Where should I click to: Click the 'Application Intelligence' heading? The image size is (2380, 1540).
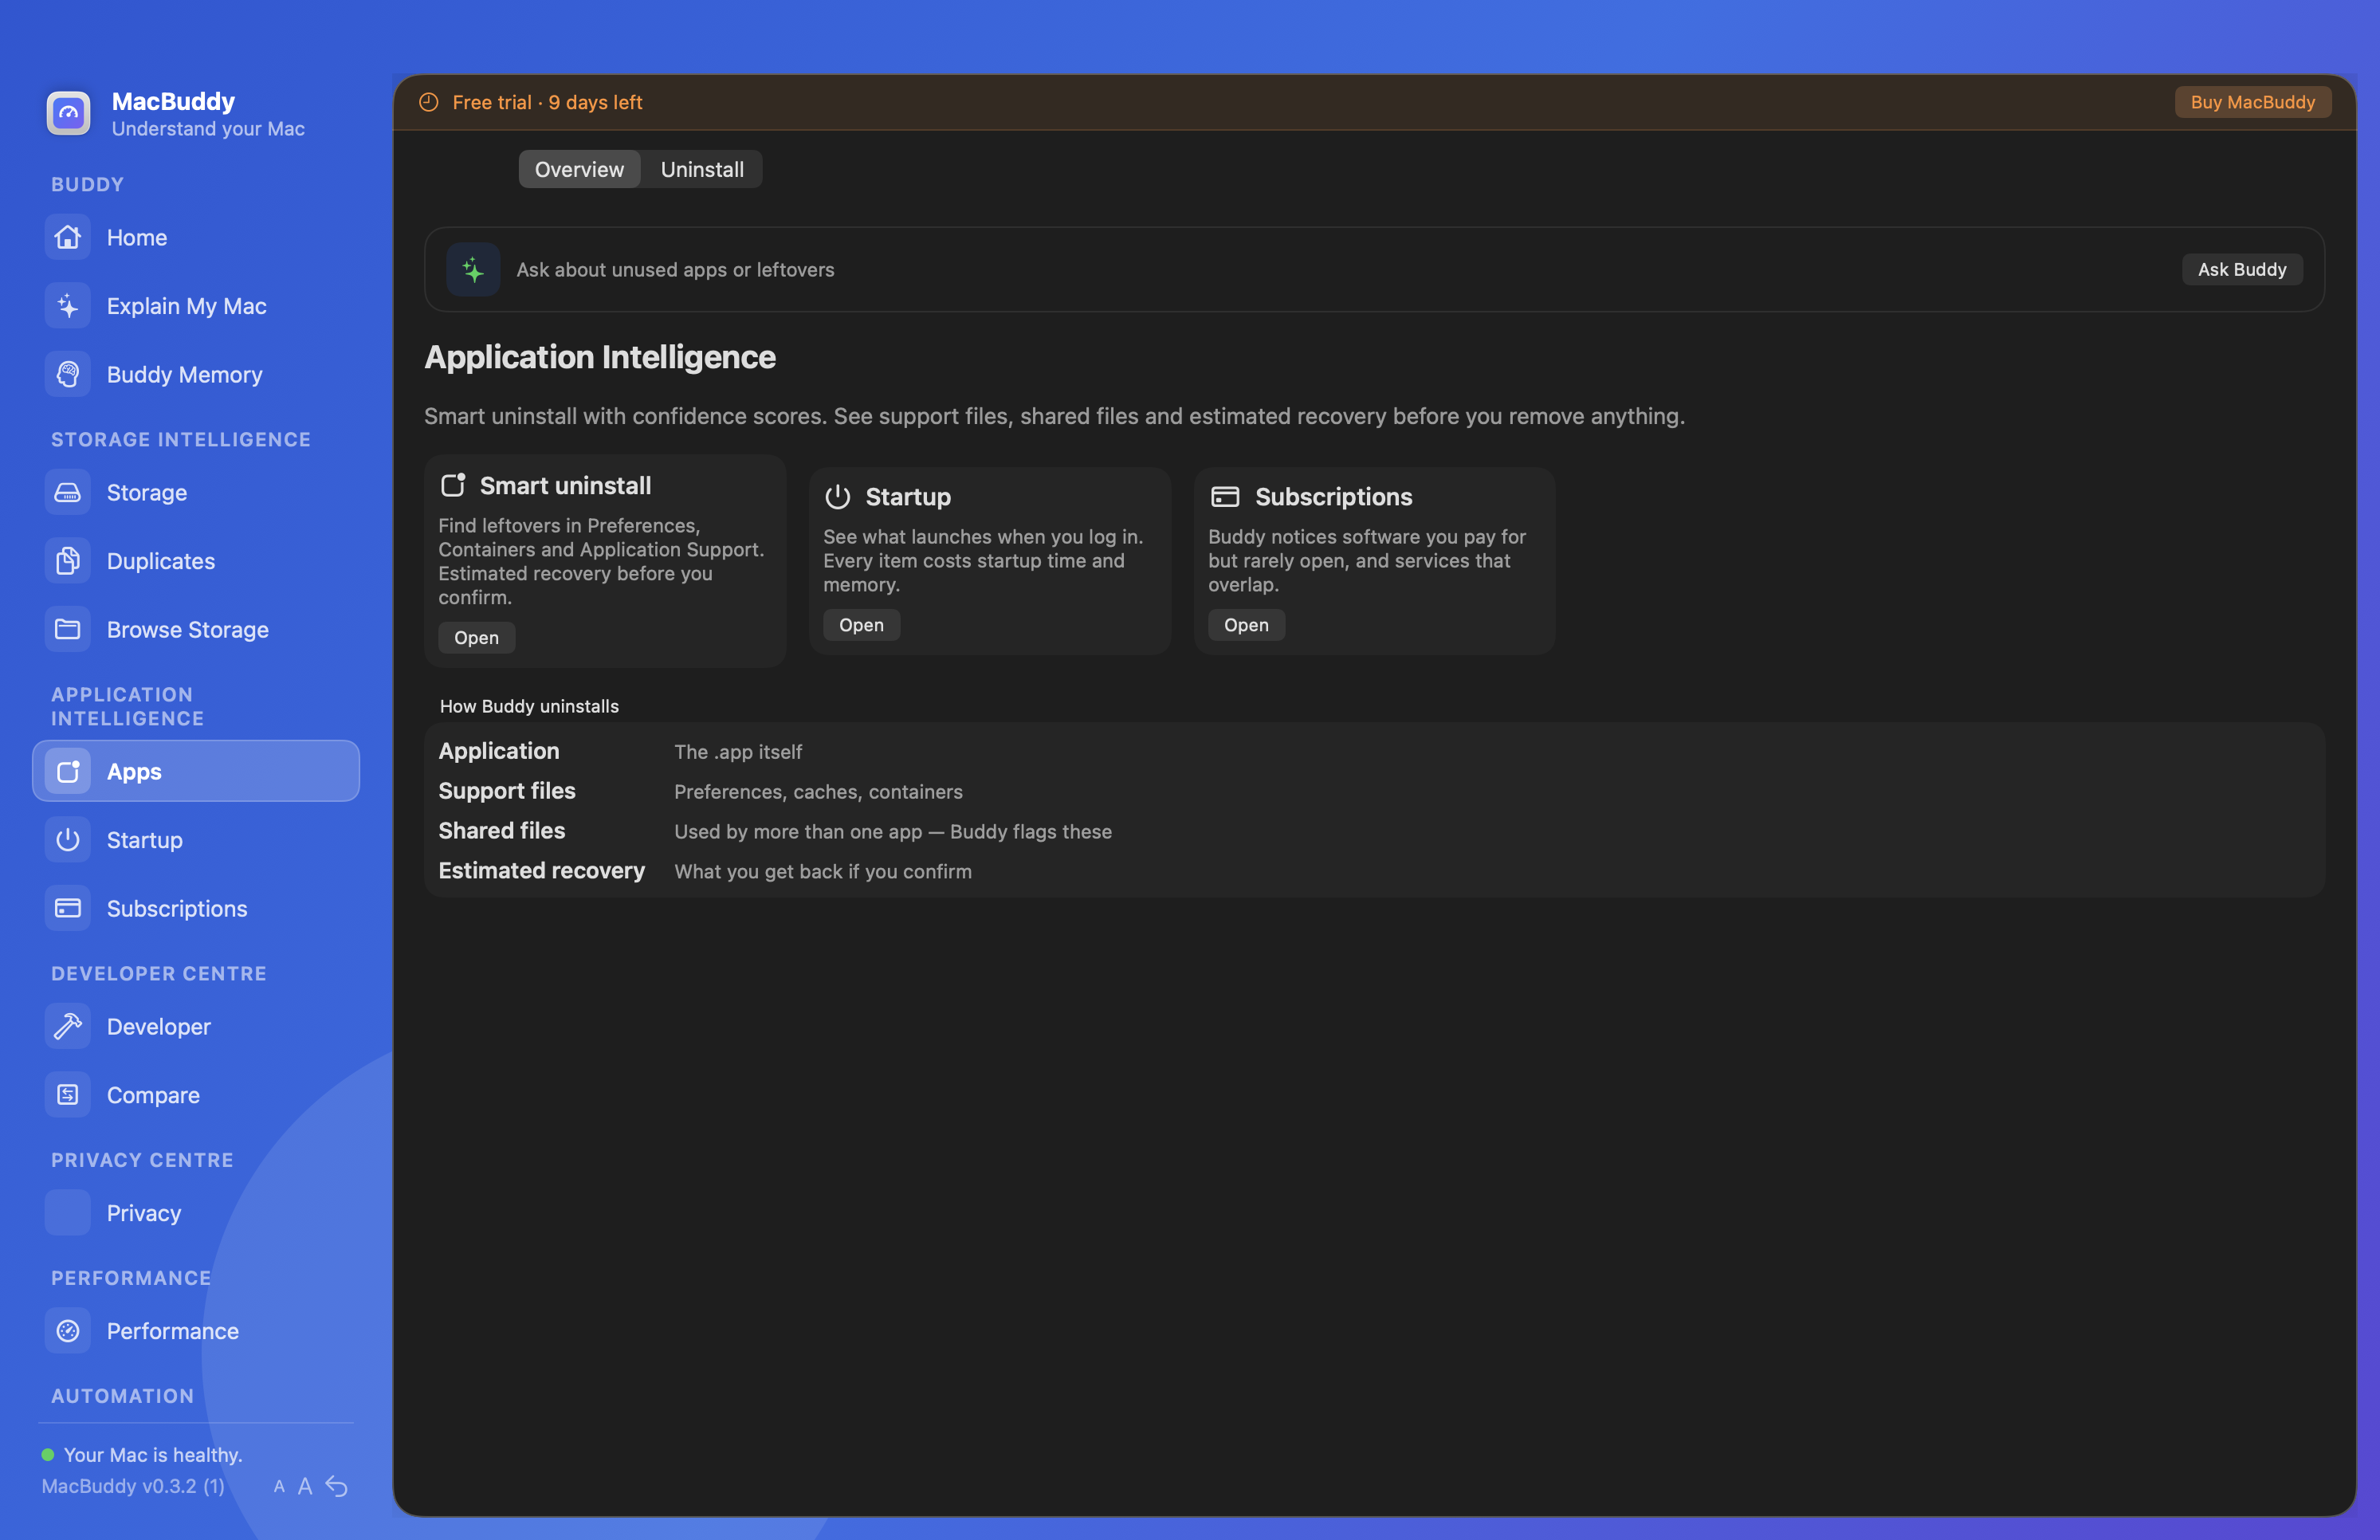(x=600, y=357)
